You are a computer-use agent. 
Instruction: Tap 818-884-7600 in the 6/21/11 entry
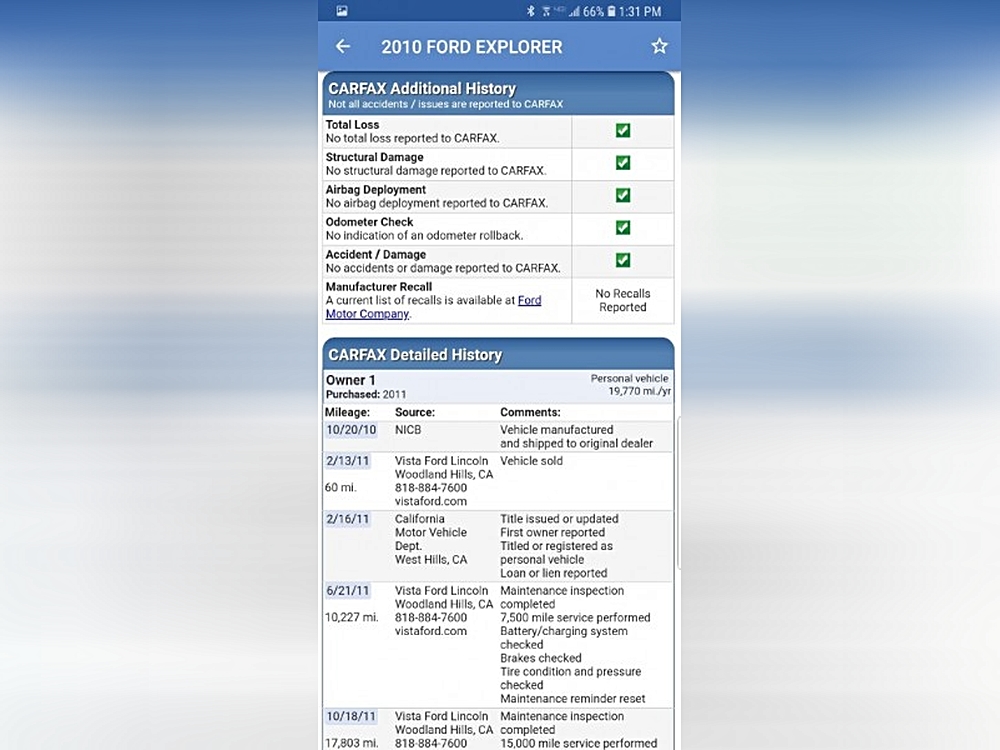[x=431, y=617]
